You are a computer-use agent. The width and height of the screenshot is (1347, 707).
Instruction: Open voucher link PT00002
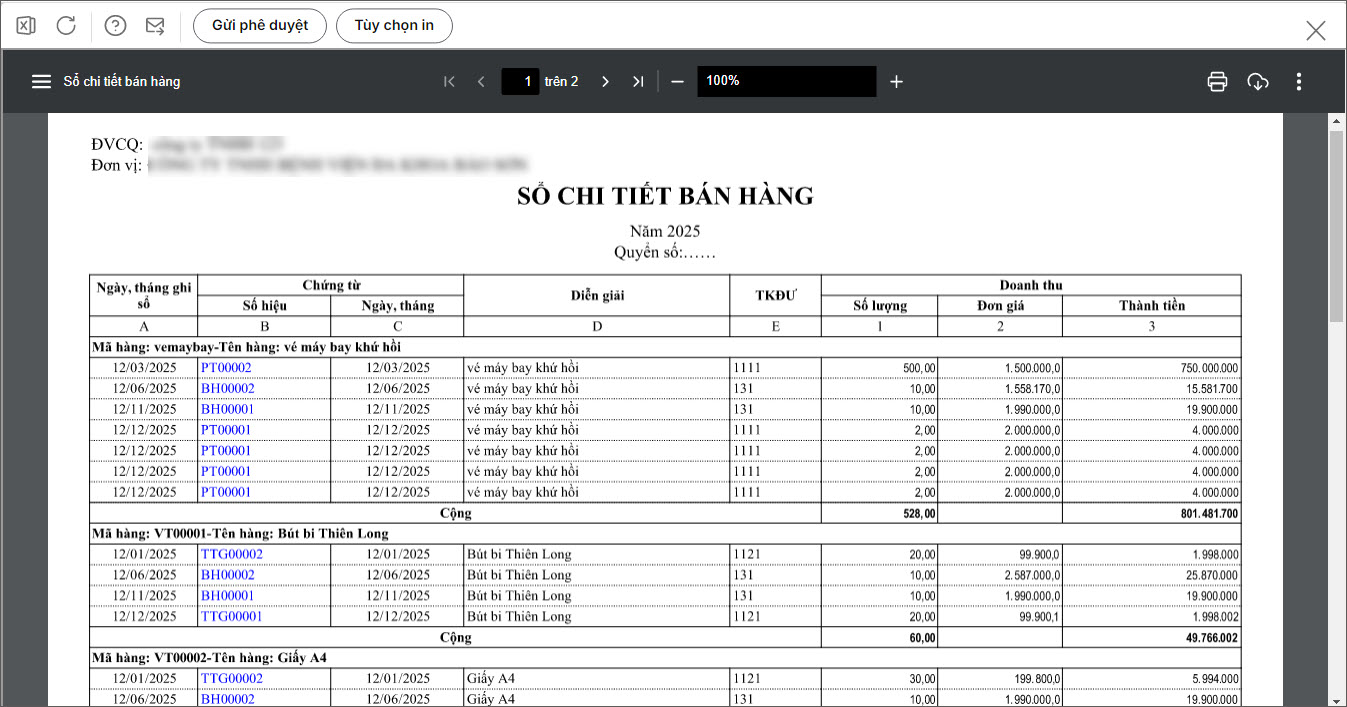tap(226, 367)
